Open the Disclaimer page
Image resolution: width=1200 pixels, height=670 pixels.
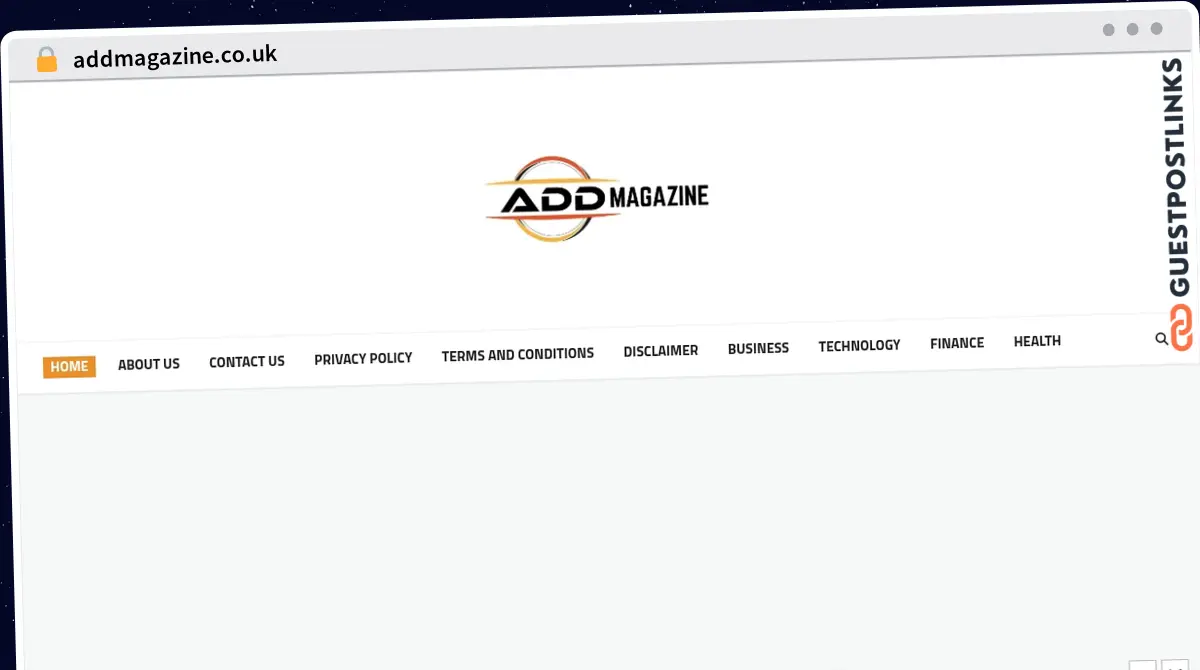click(x=661, y=351)
